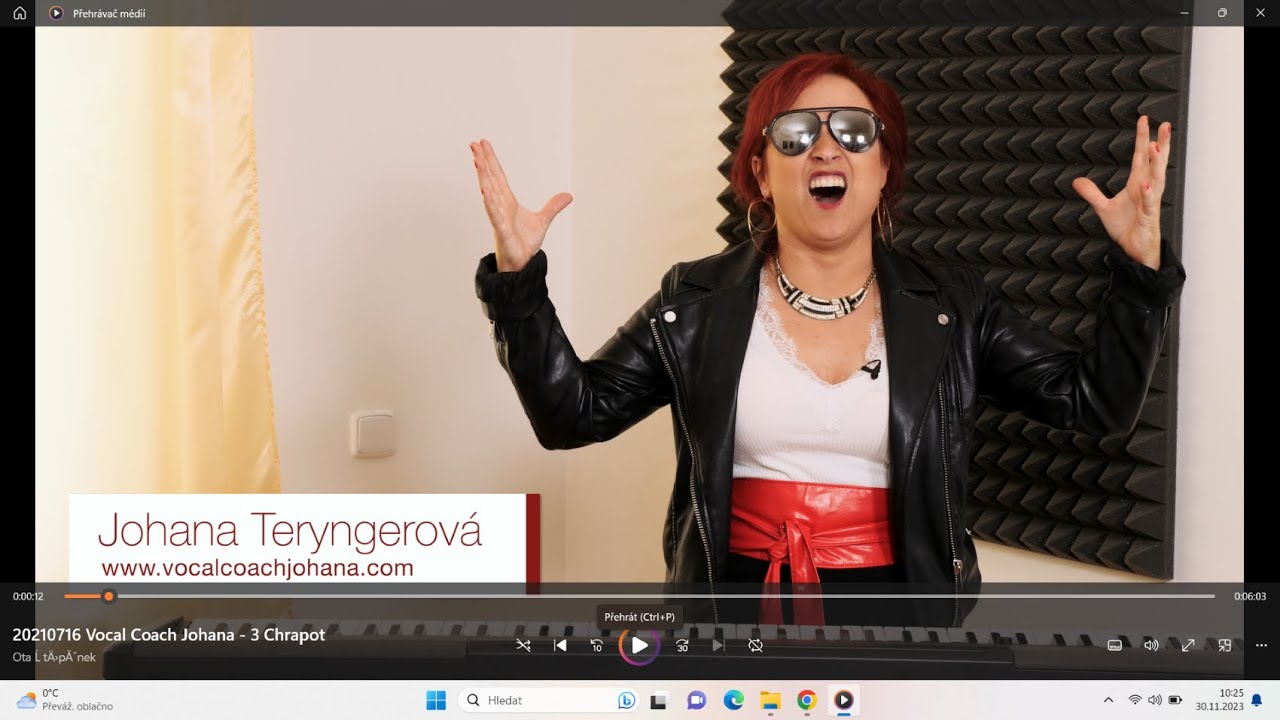1280x720 pixels.
Task: Open Task View on taskbar
Action: (658, 700)
